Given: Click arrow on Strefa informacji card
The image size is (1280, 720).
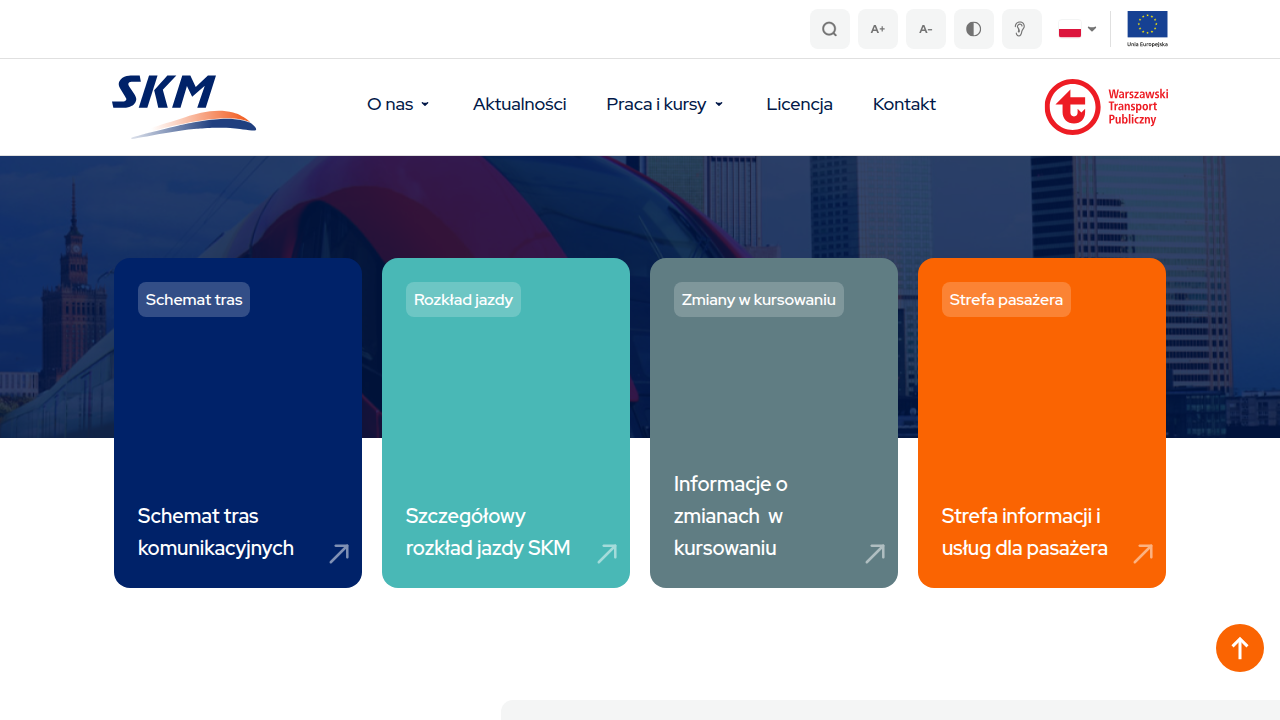Looking at the screenshot, I should [1143, 553].
